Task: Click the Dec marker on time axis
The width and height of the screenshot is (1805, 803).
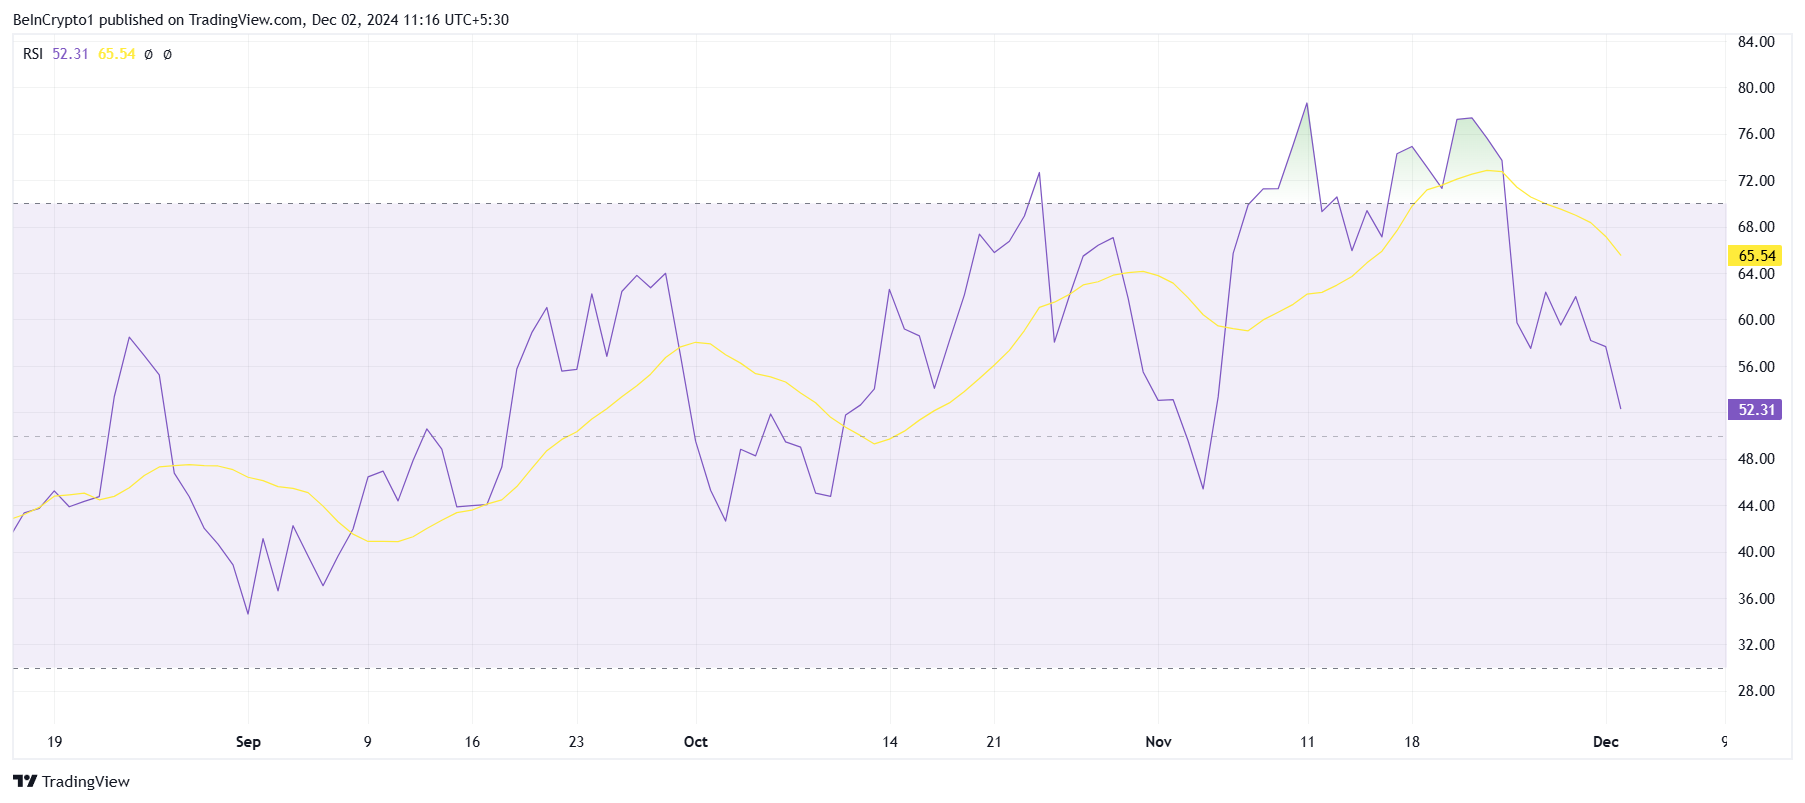Action: (x=1606, y=742)
